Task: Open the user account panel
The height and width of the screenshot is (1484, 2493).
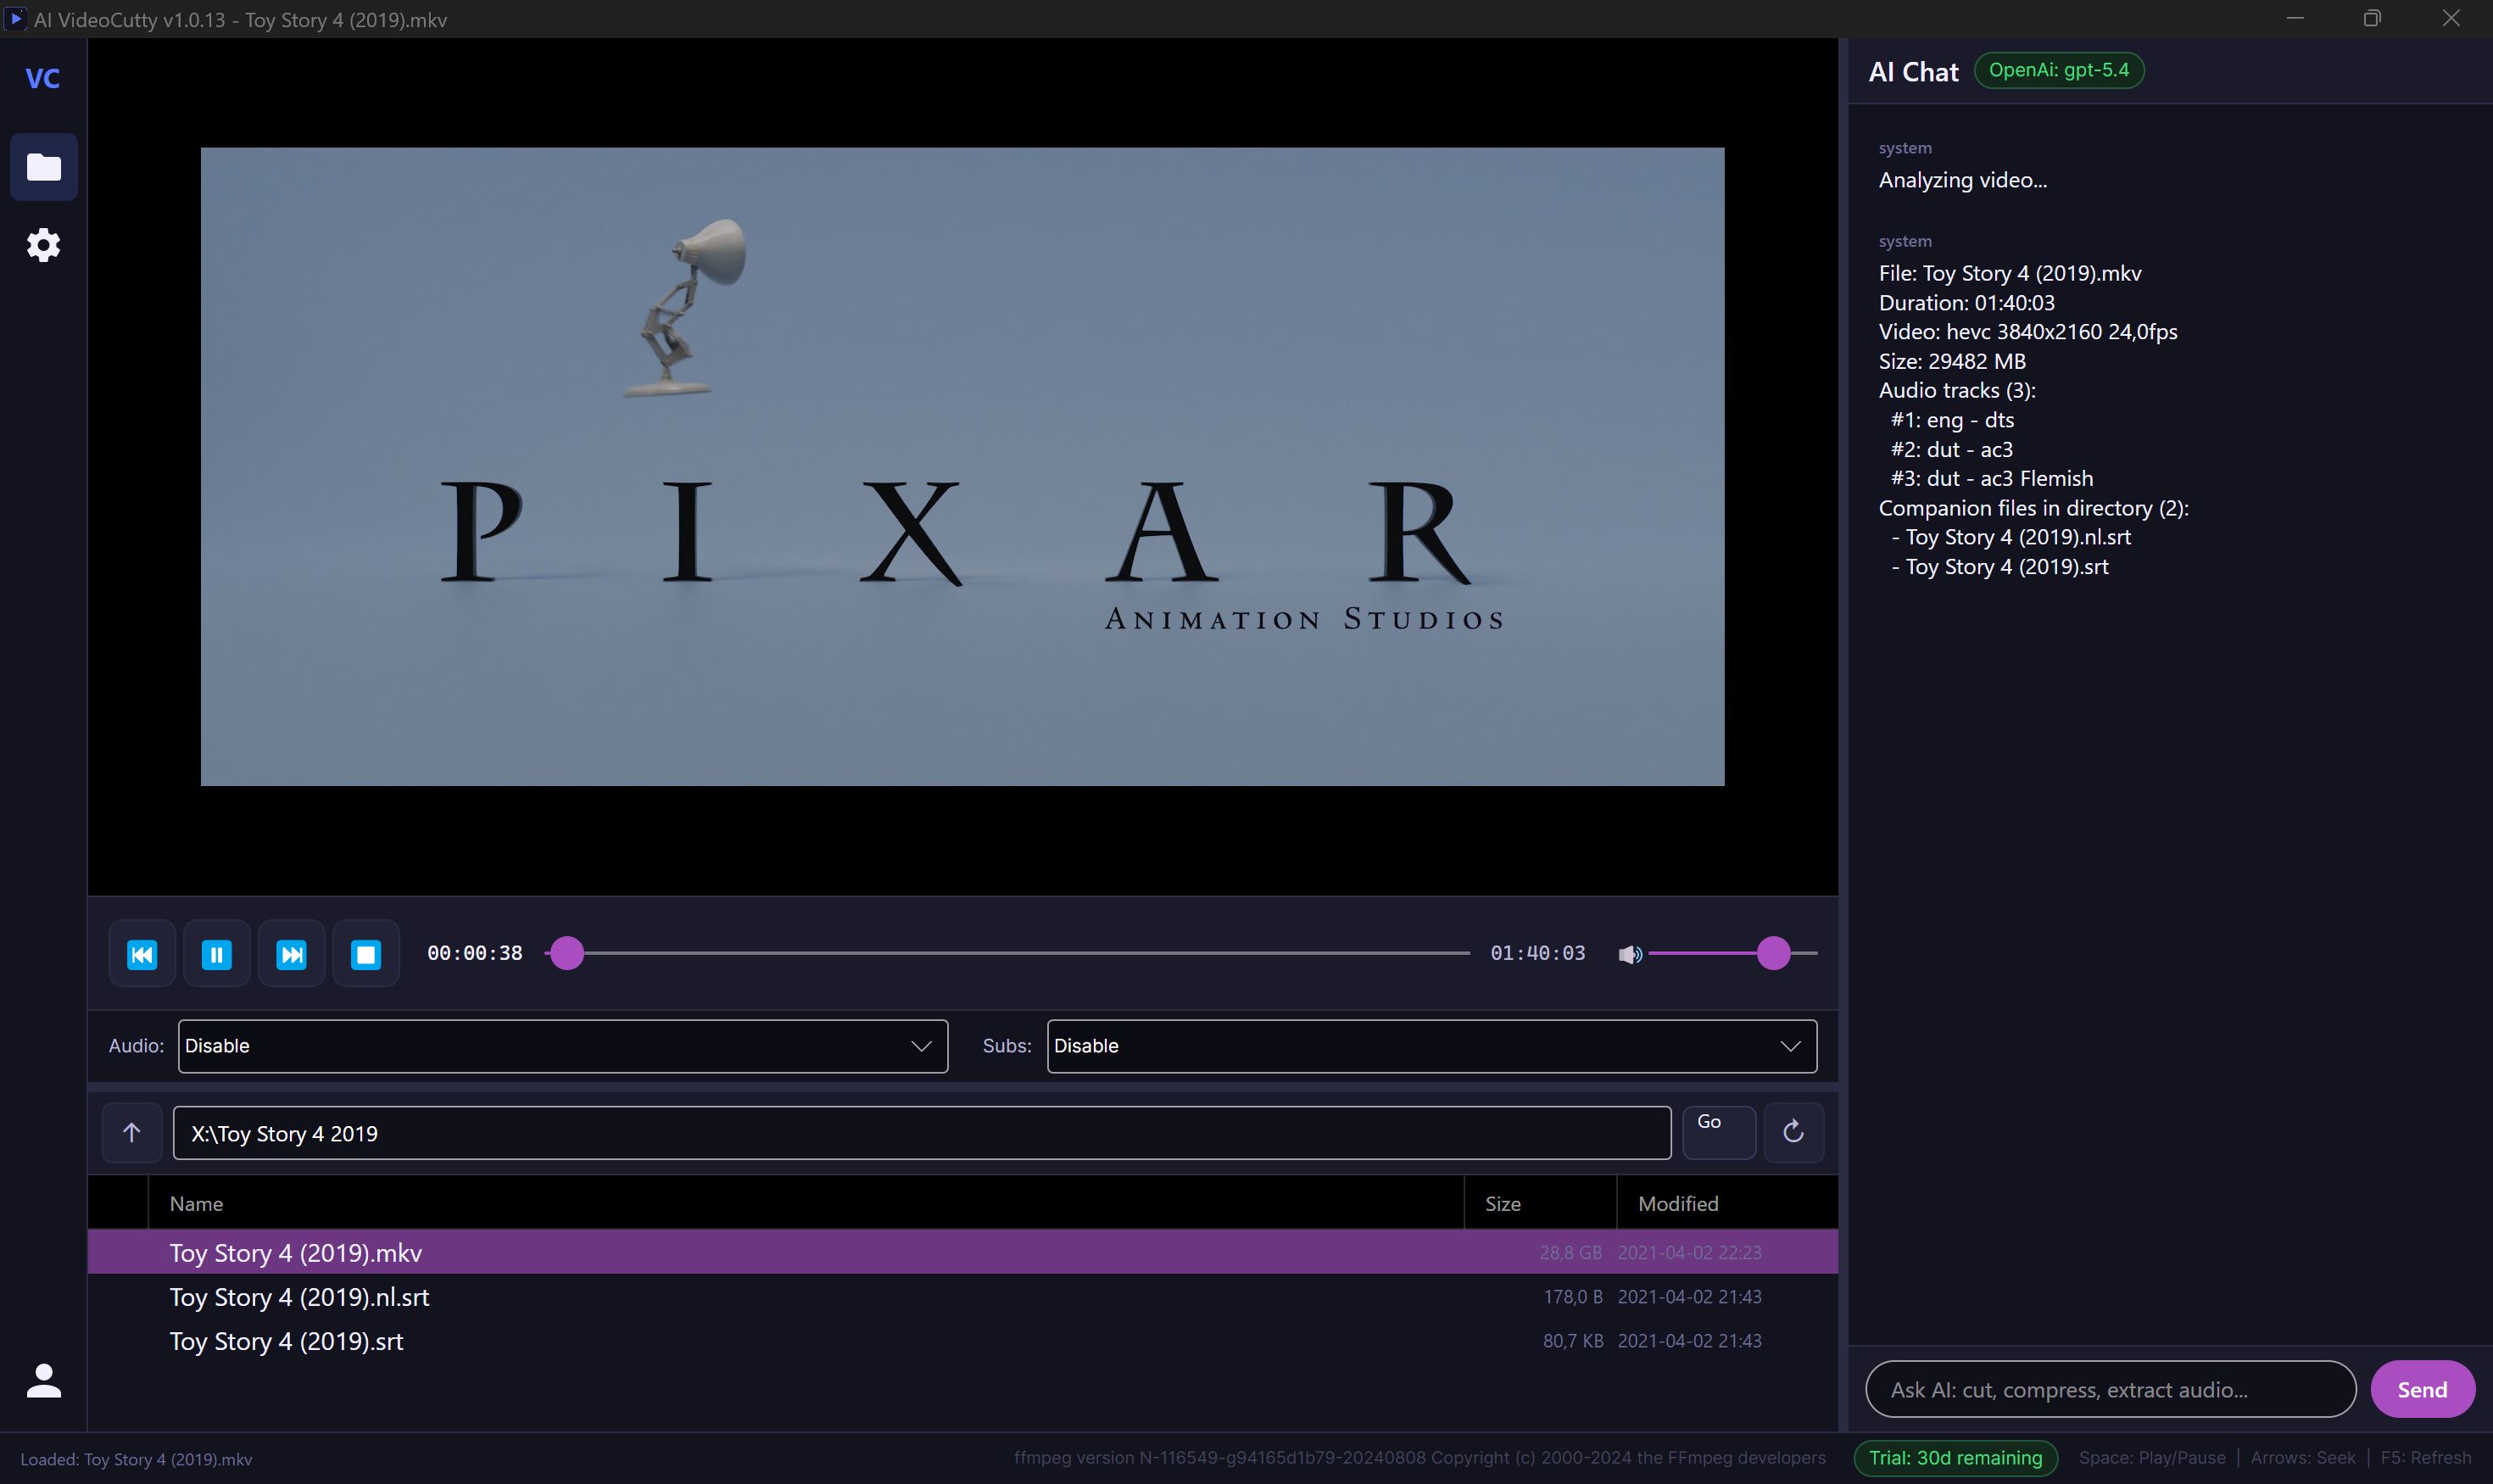Action: pos(44,1382)
